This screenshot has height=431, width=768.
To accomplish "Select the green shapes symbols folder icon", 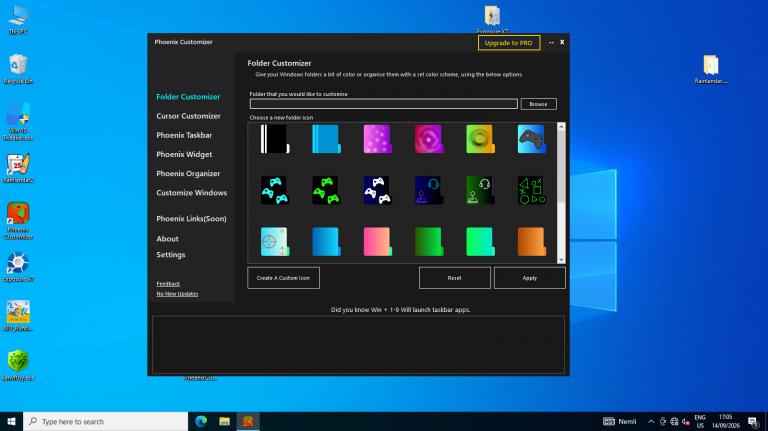I will [x=531, y=191].
